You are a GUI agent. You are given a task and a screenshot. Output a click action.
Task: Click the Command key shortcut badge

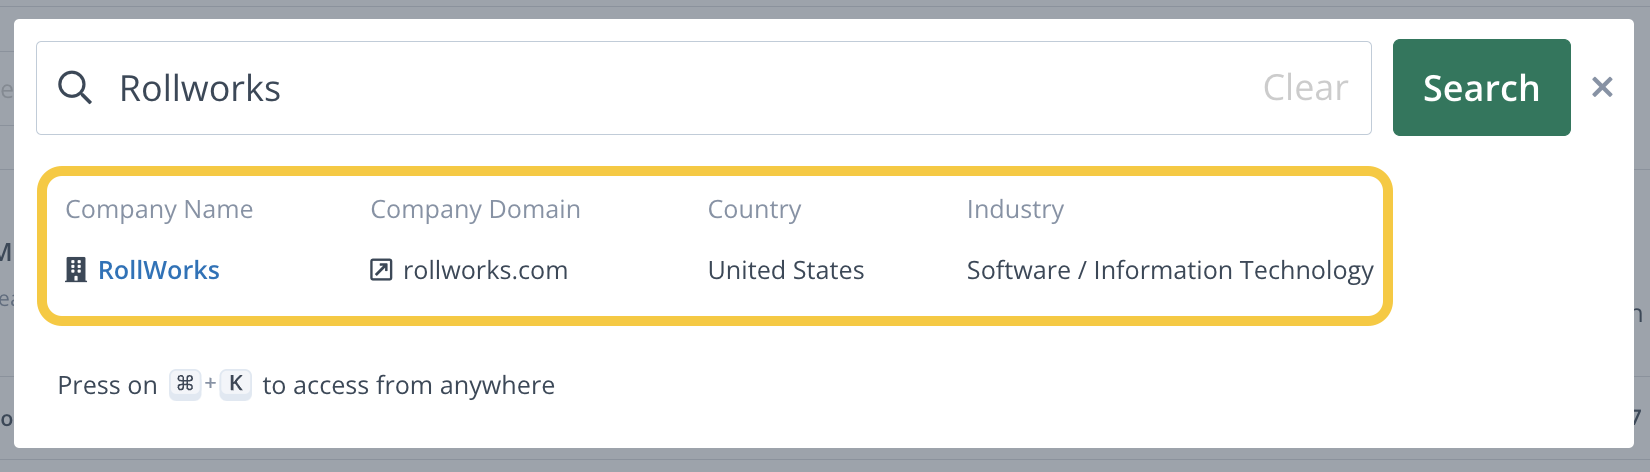[185, 384]
